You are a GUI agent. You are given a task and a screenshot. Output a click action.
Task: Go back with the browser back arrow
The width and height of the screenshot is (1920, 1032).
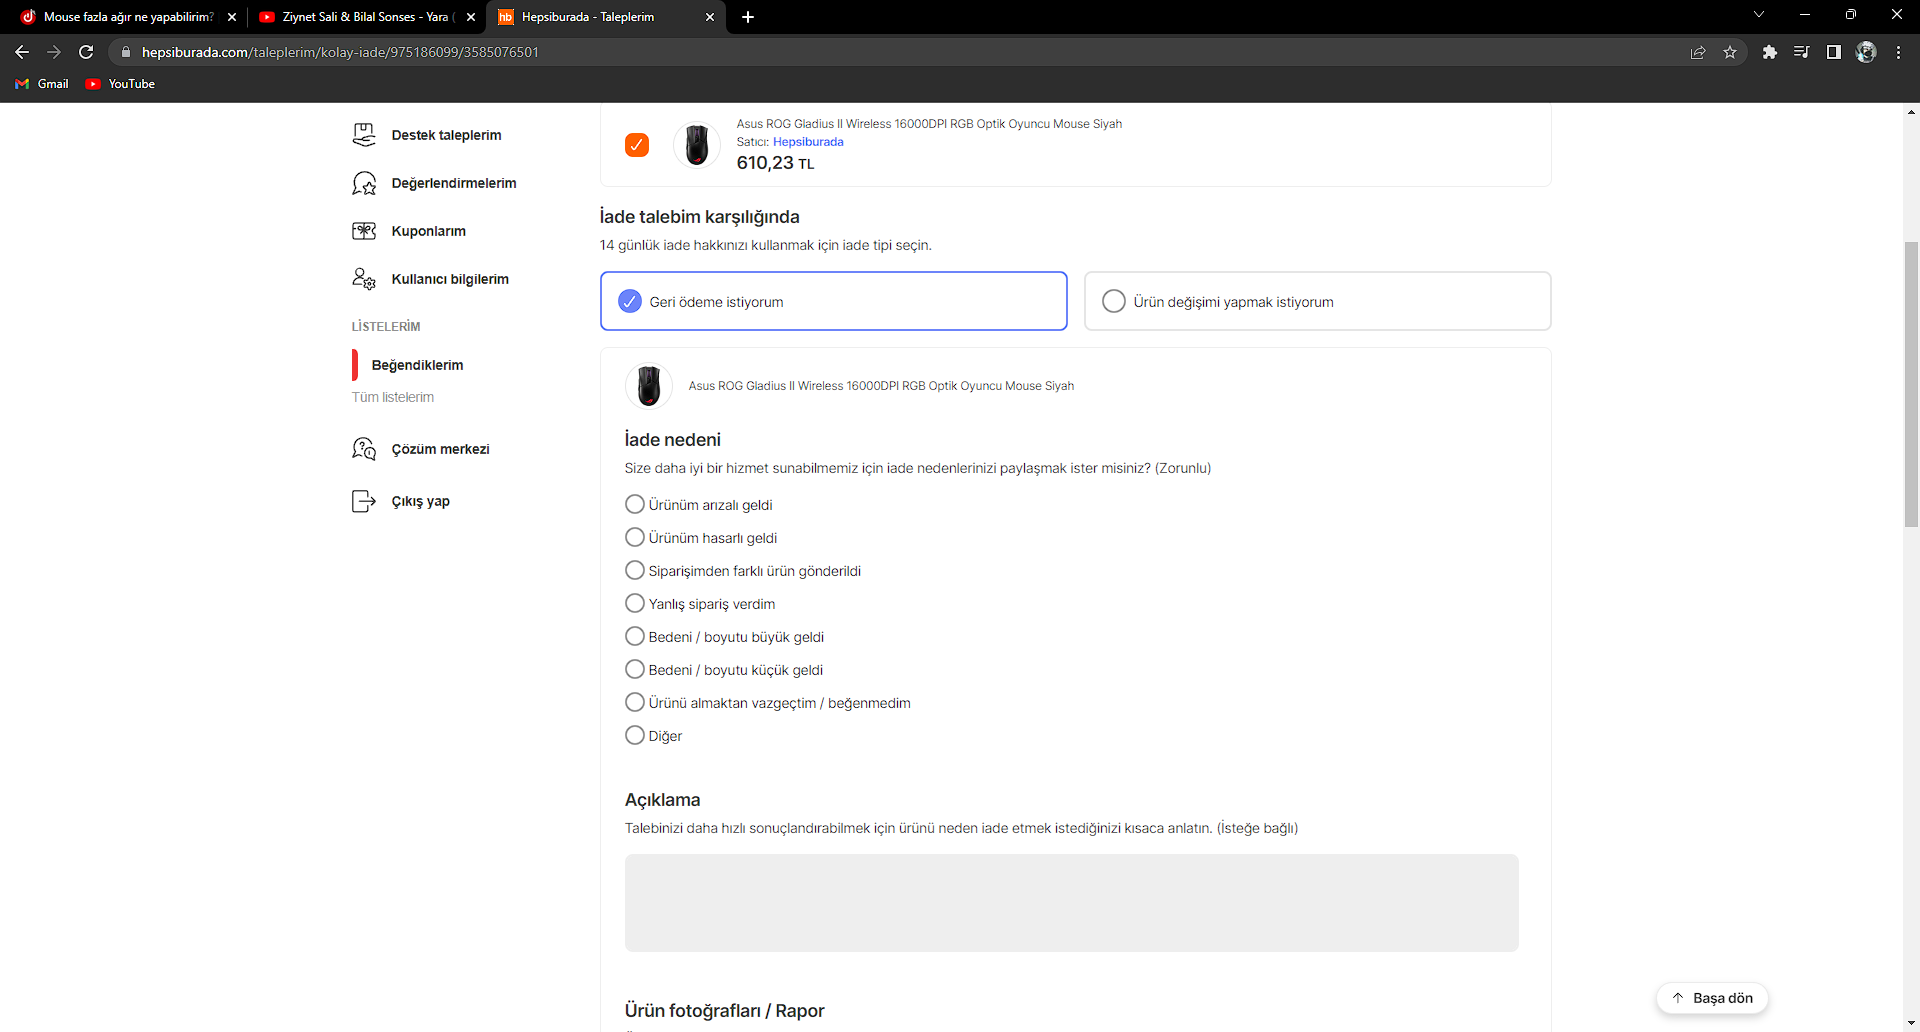[22, 52]
